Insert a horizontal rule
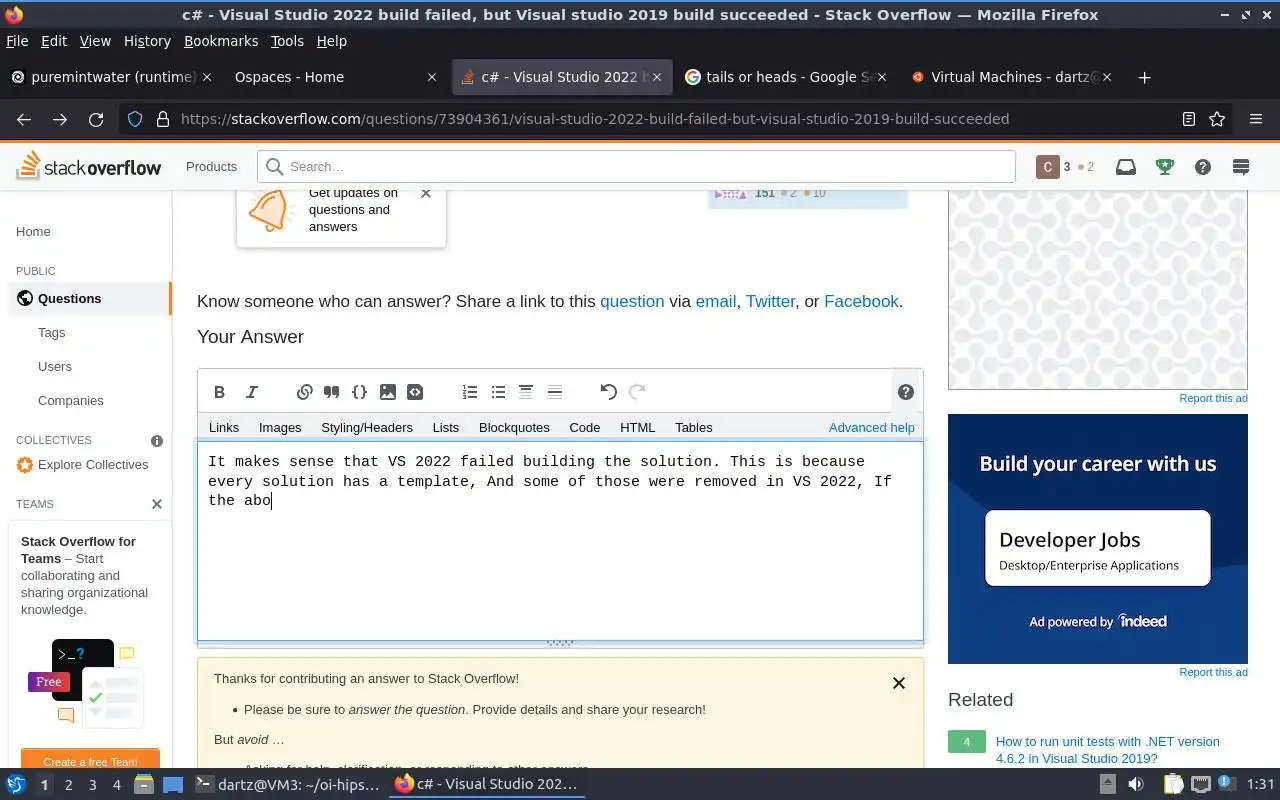The width and height of the screenshot is (1280, 800). tap(555, 392)
